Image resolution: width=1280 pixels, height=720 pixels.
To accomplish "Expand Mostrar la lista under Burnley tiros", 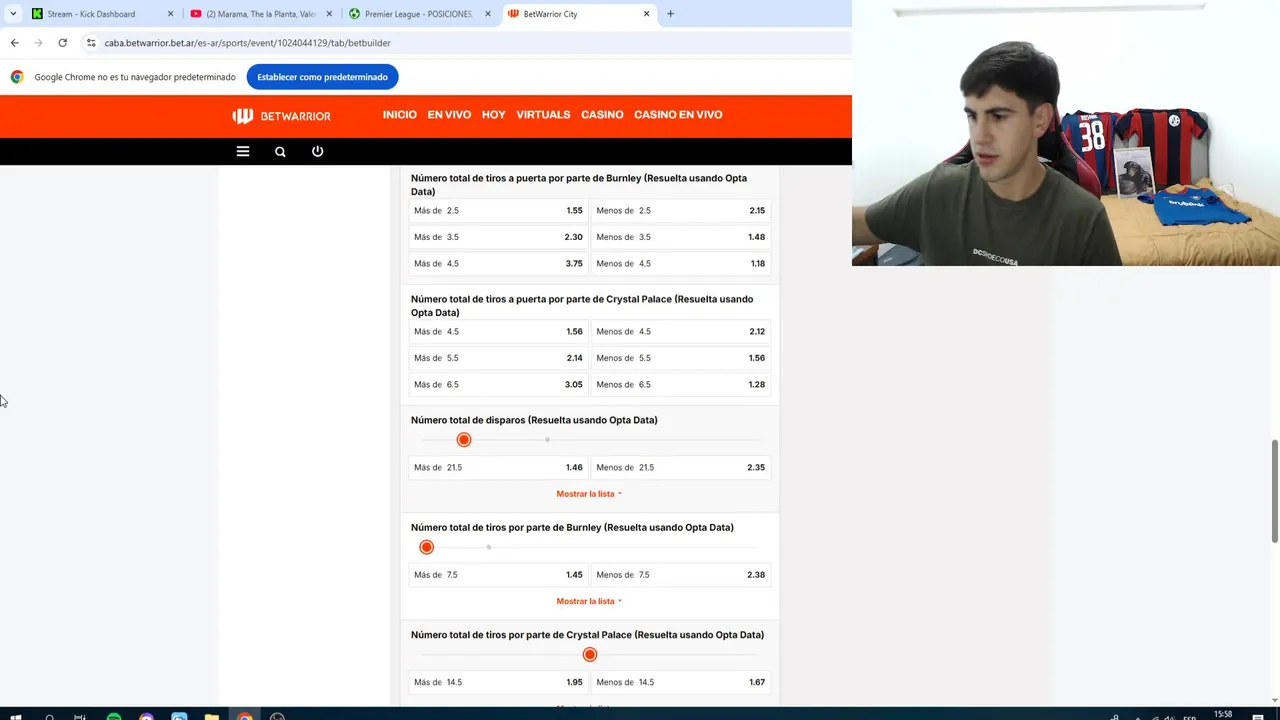I will (x=589, y=601).
